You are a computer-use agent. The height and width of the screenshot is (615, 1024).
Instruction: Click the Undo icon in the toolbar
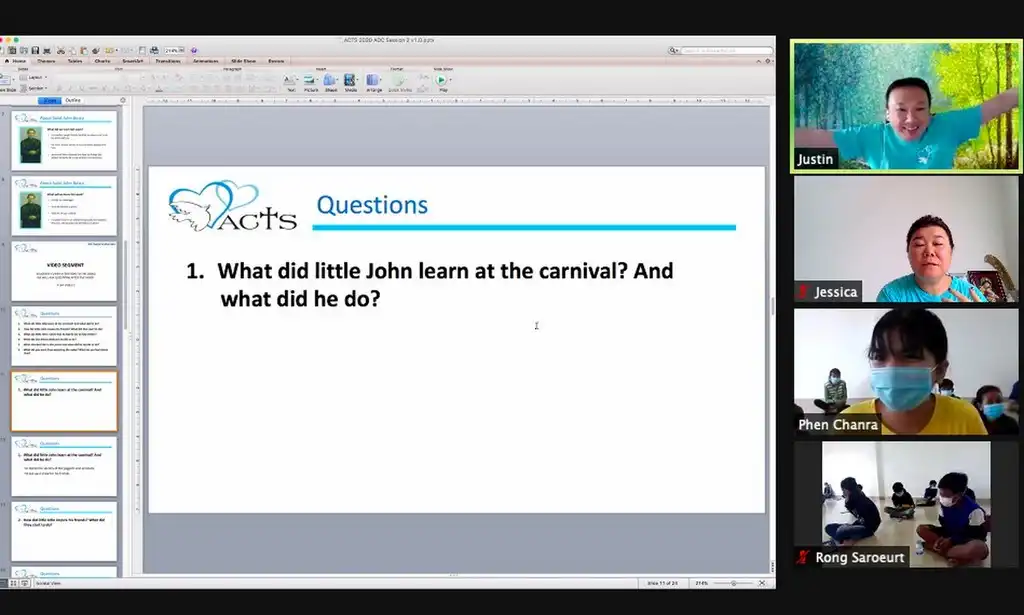tap(108, 50)
